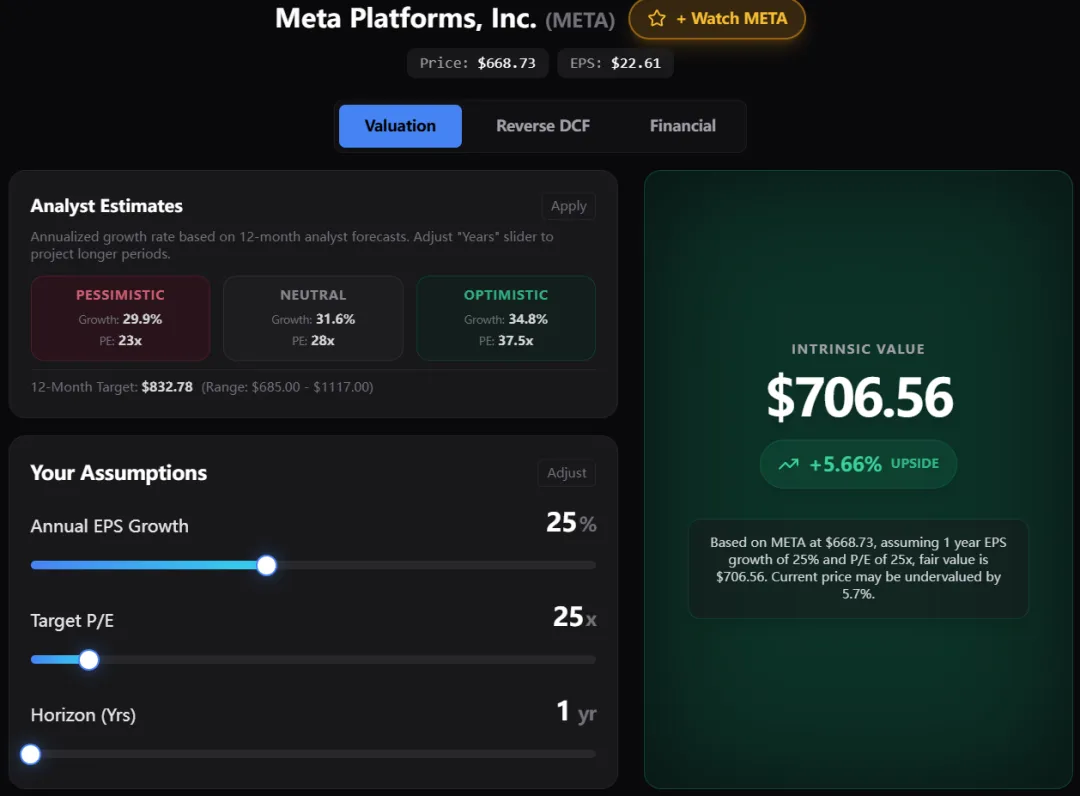Click the Price $668.73 badge

pos(478,63)
